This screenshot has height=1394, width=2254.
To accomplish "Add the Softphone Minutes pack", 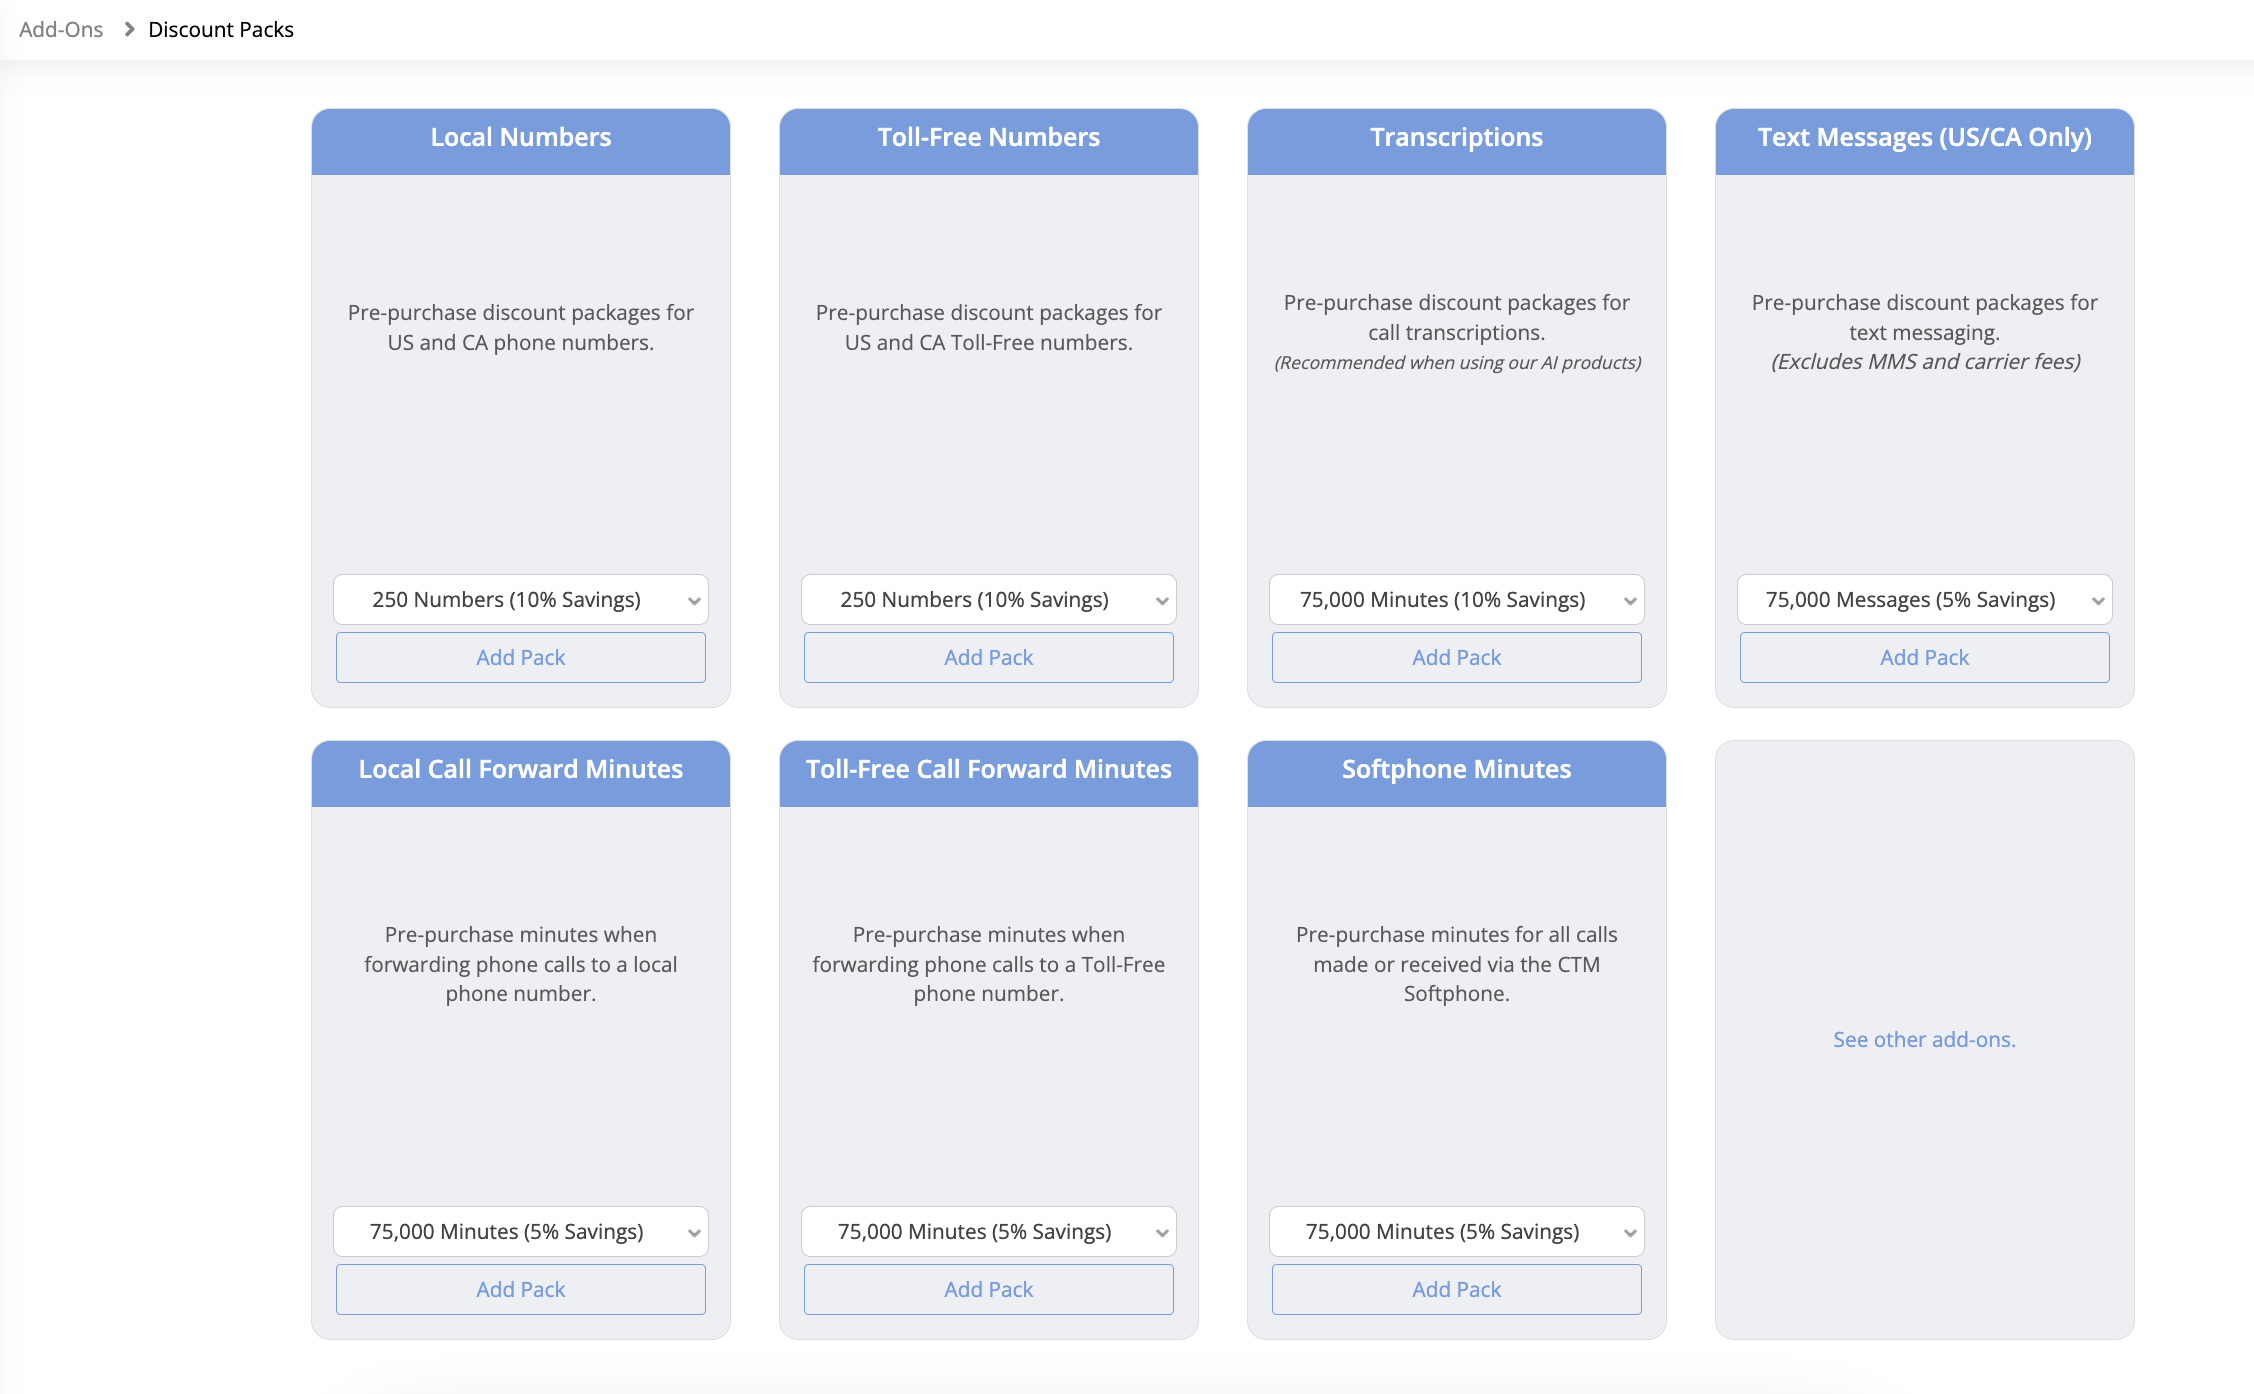I will coord(1456,1290).
